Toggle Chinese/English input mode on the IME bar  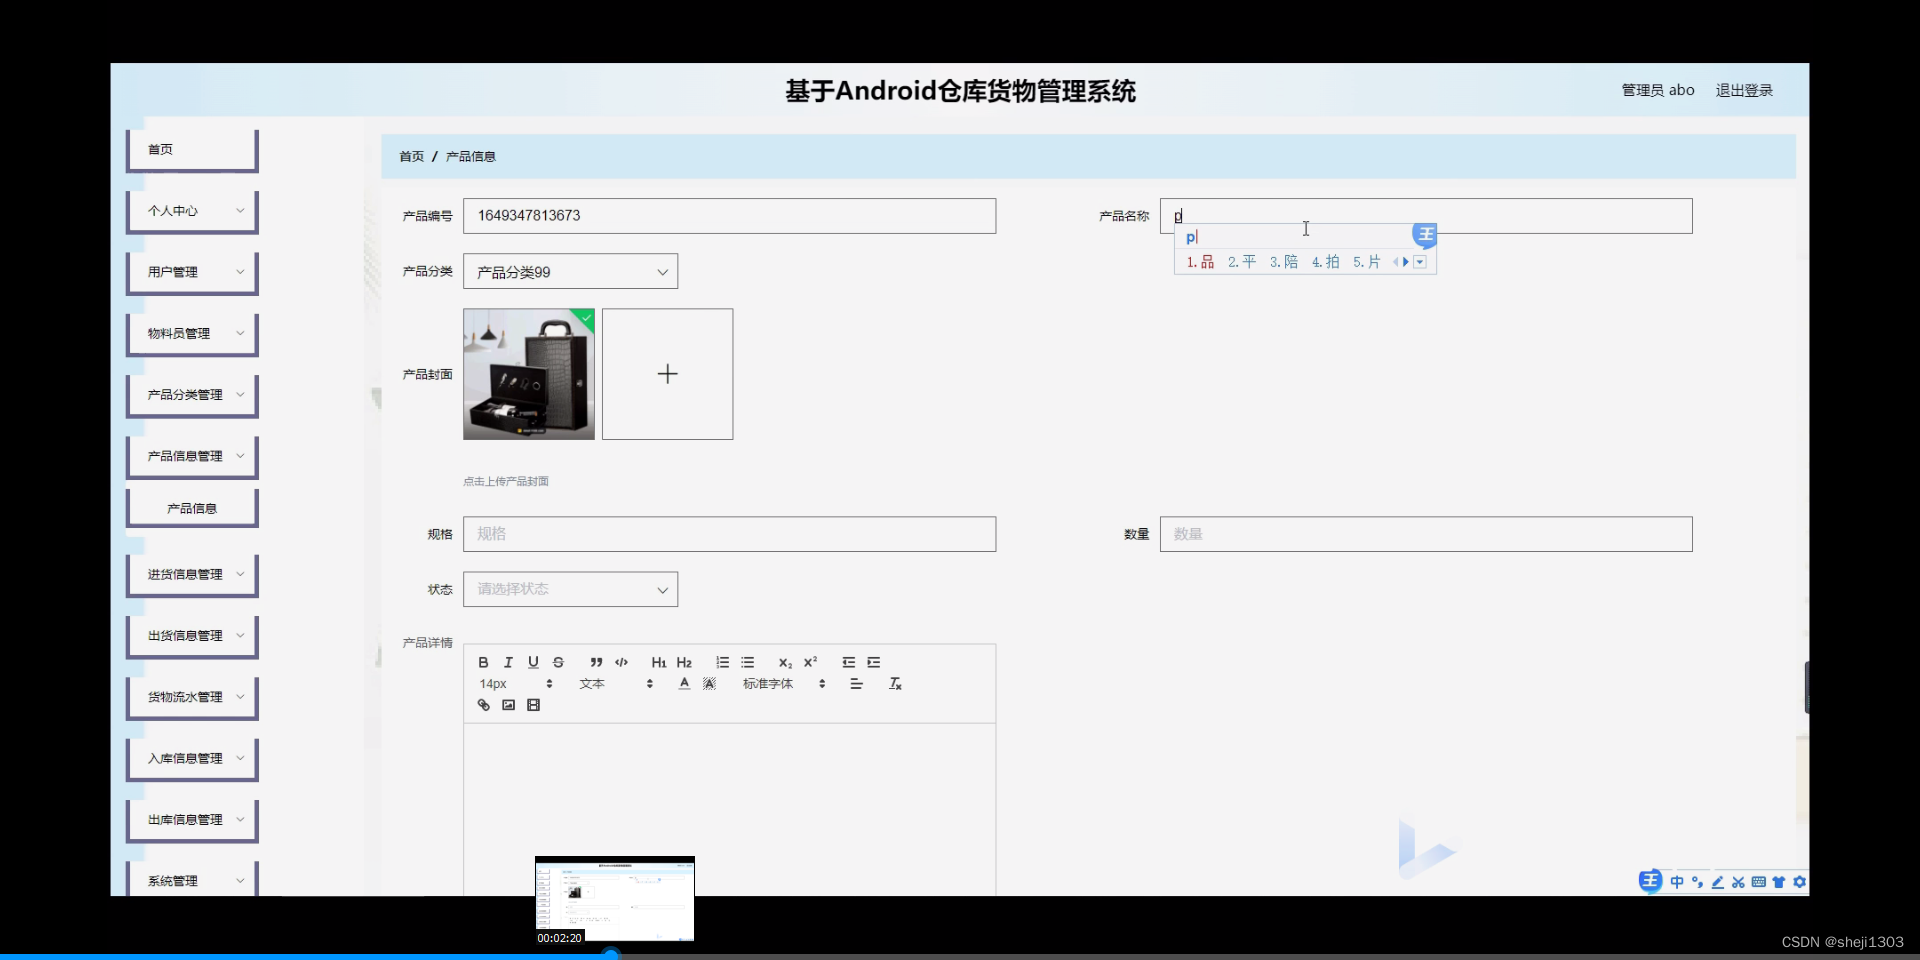click(x=1678, y=882)
